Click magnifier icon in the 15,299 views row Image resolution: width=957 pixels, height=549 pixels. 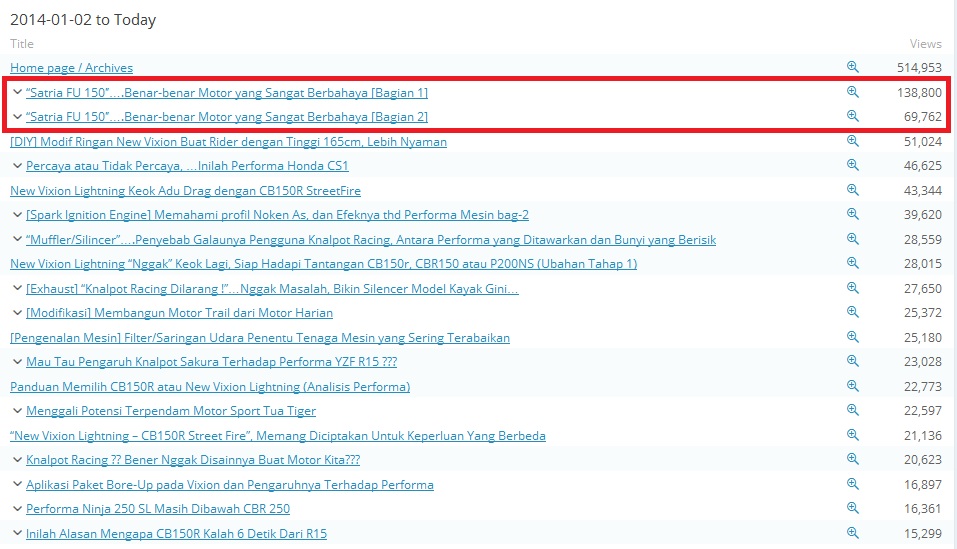(x=853, y=534)
